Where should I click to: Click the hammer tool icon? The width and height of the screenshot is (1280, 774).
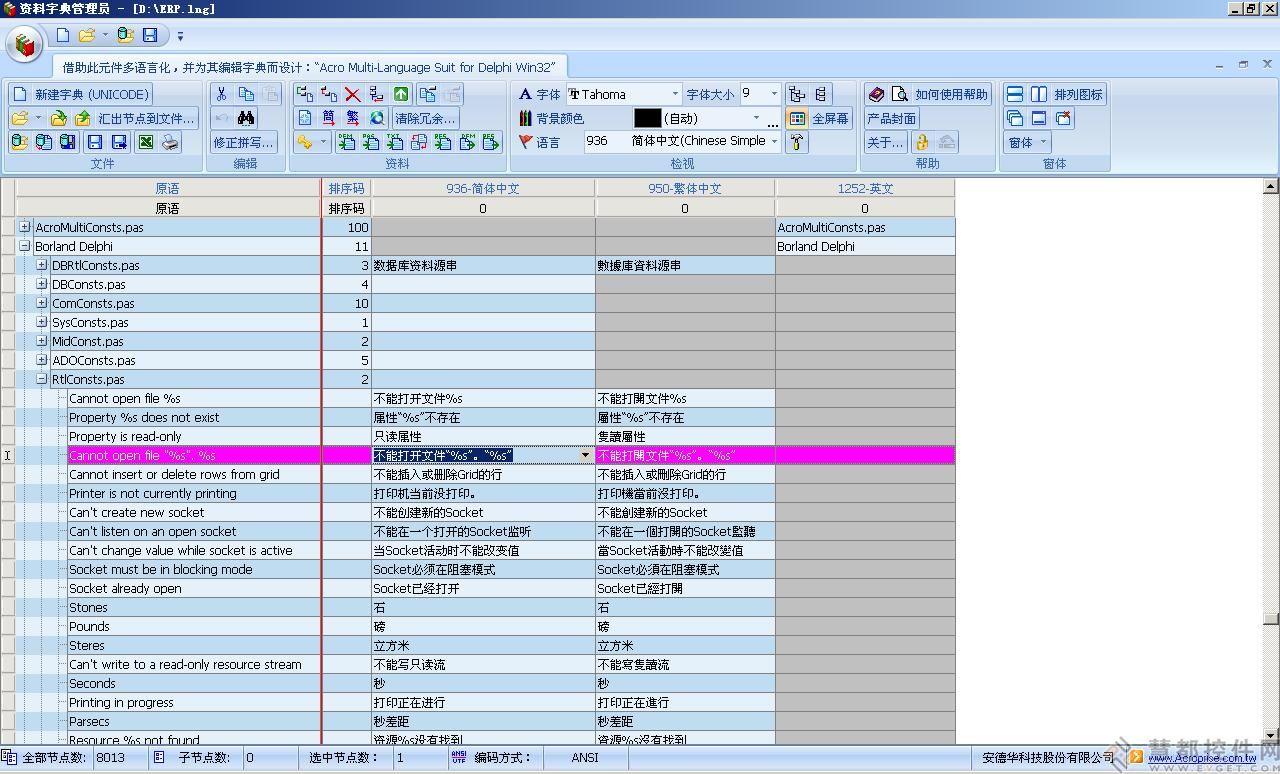click(x=797, y=142)
